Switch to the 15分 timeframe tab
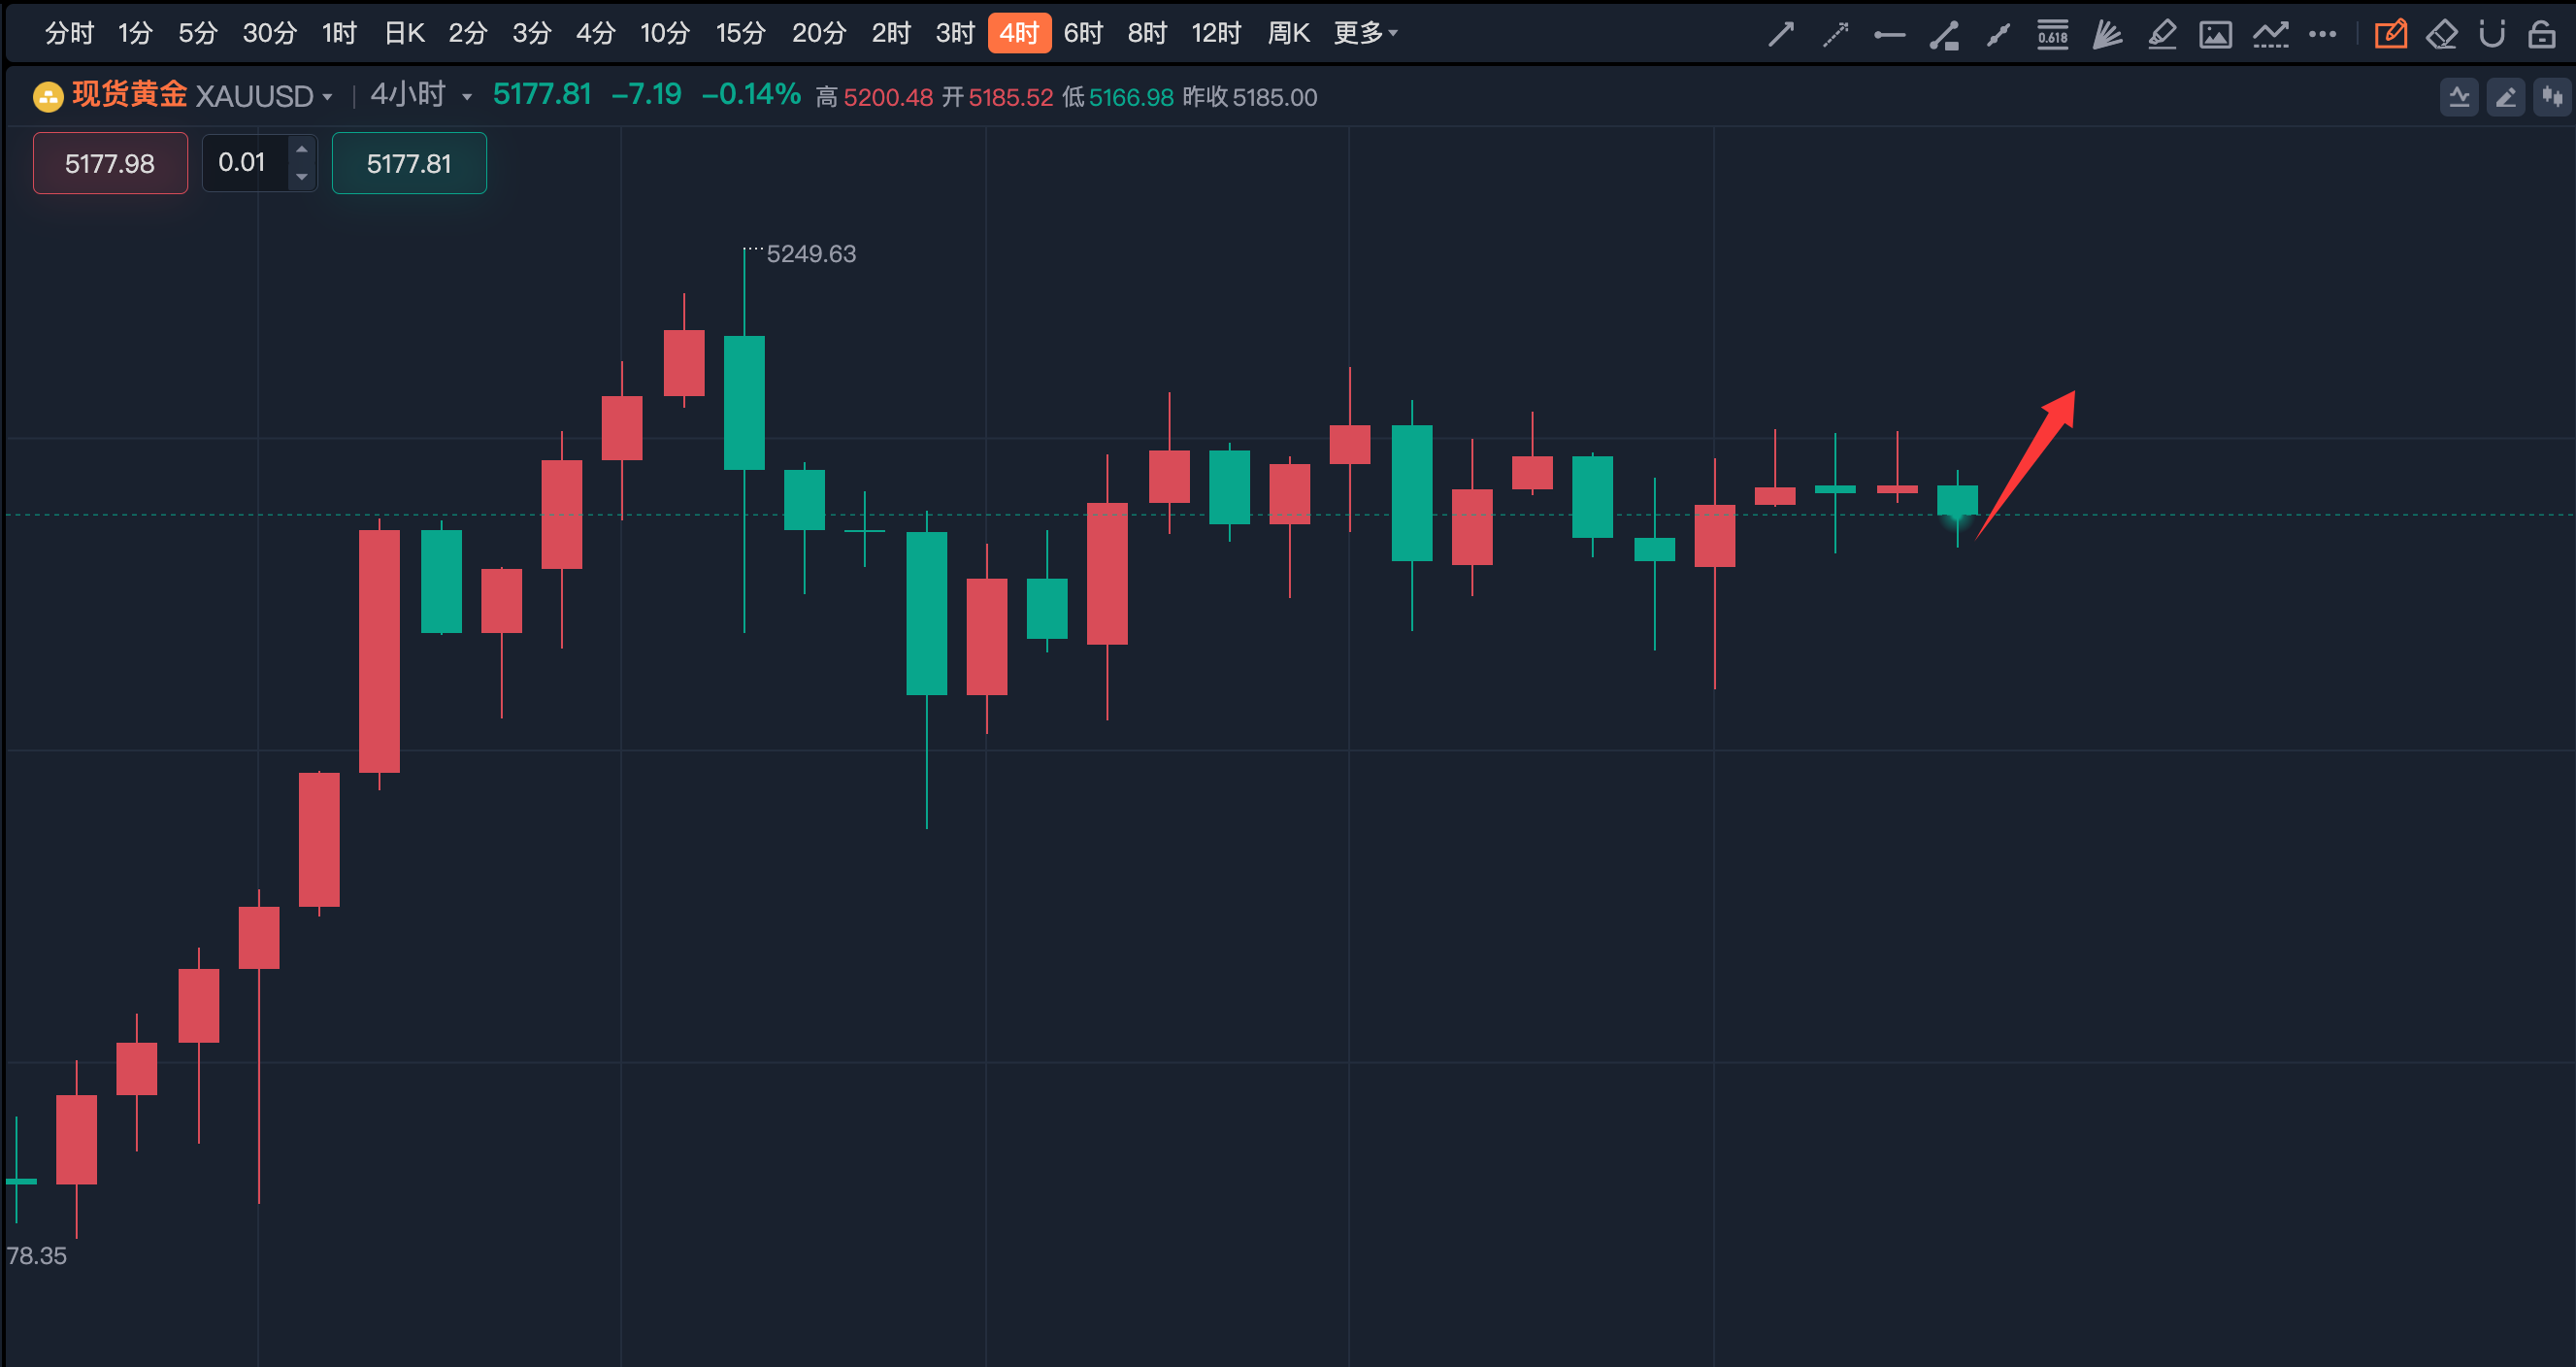This screenshot has width=2576, height=1367. click(740, 33)
